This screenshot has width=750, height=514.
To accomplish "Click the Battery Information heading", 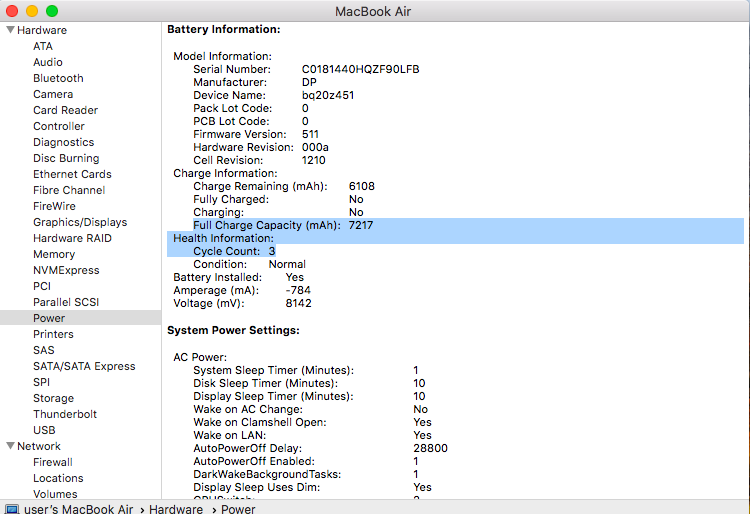I will [223, 29].
